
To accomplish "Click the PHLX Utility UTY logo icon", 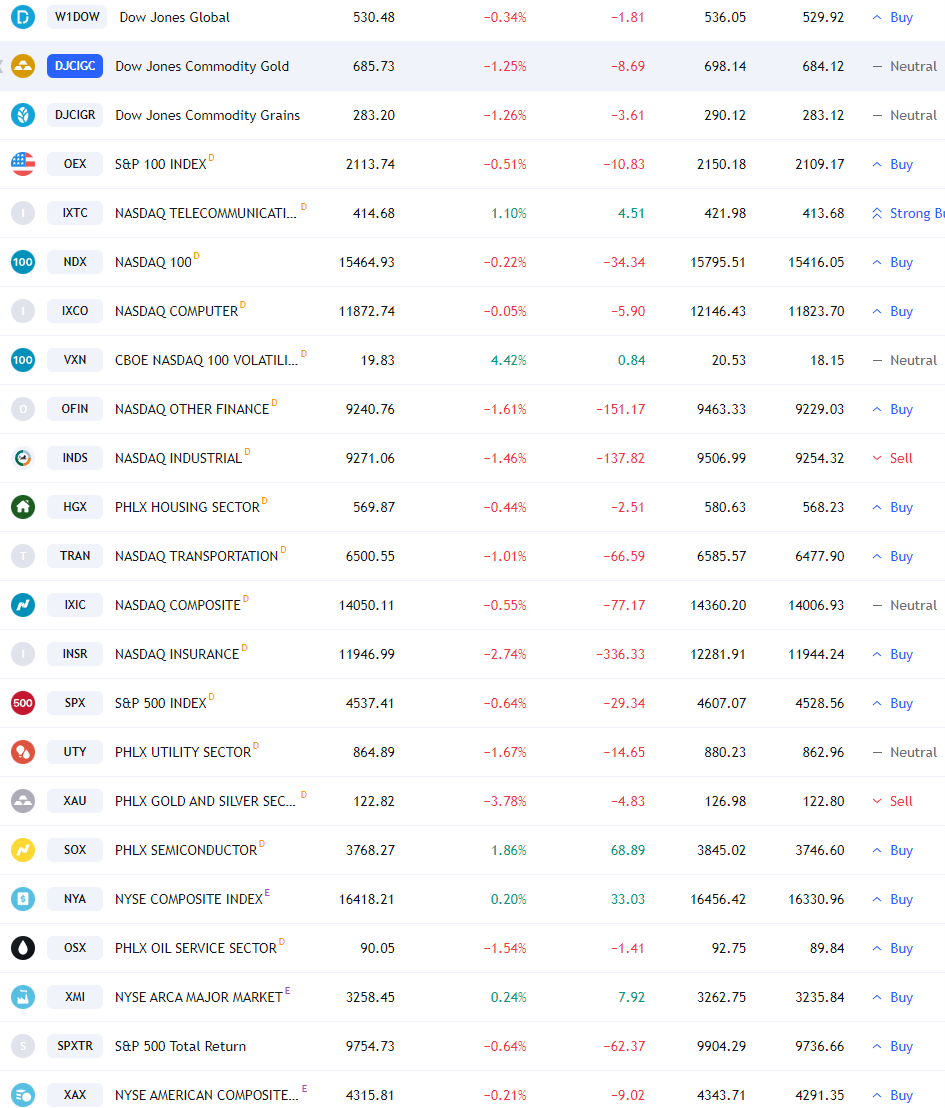I will click(x=23, y=752).
